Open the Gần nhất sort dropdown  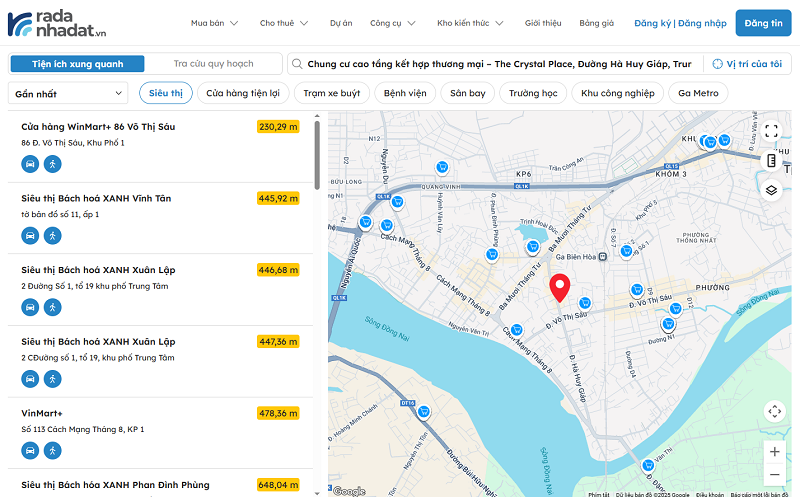pos(68,93)
